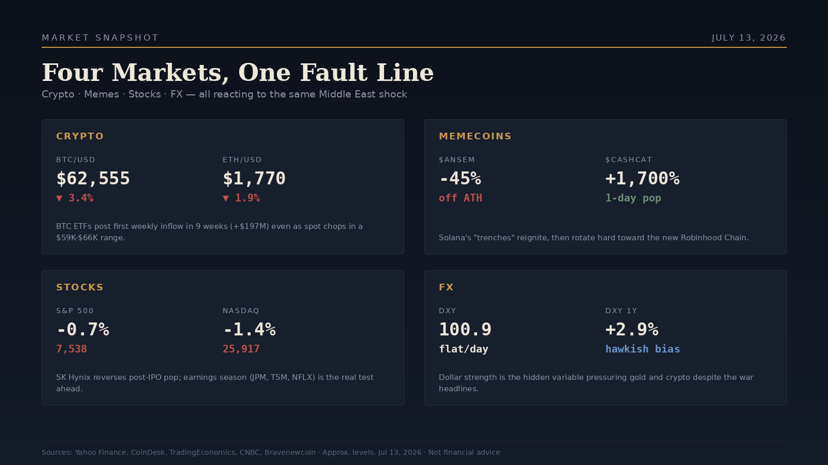Select the $CASHCAT +1,700% figure
This screenshot has height=465, width=828.
click(642, 178)
